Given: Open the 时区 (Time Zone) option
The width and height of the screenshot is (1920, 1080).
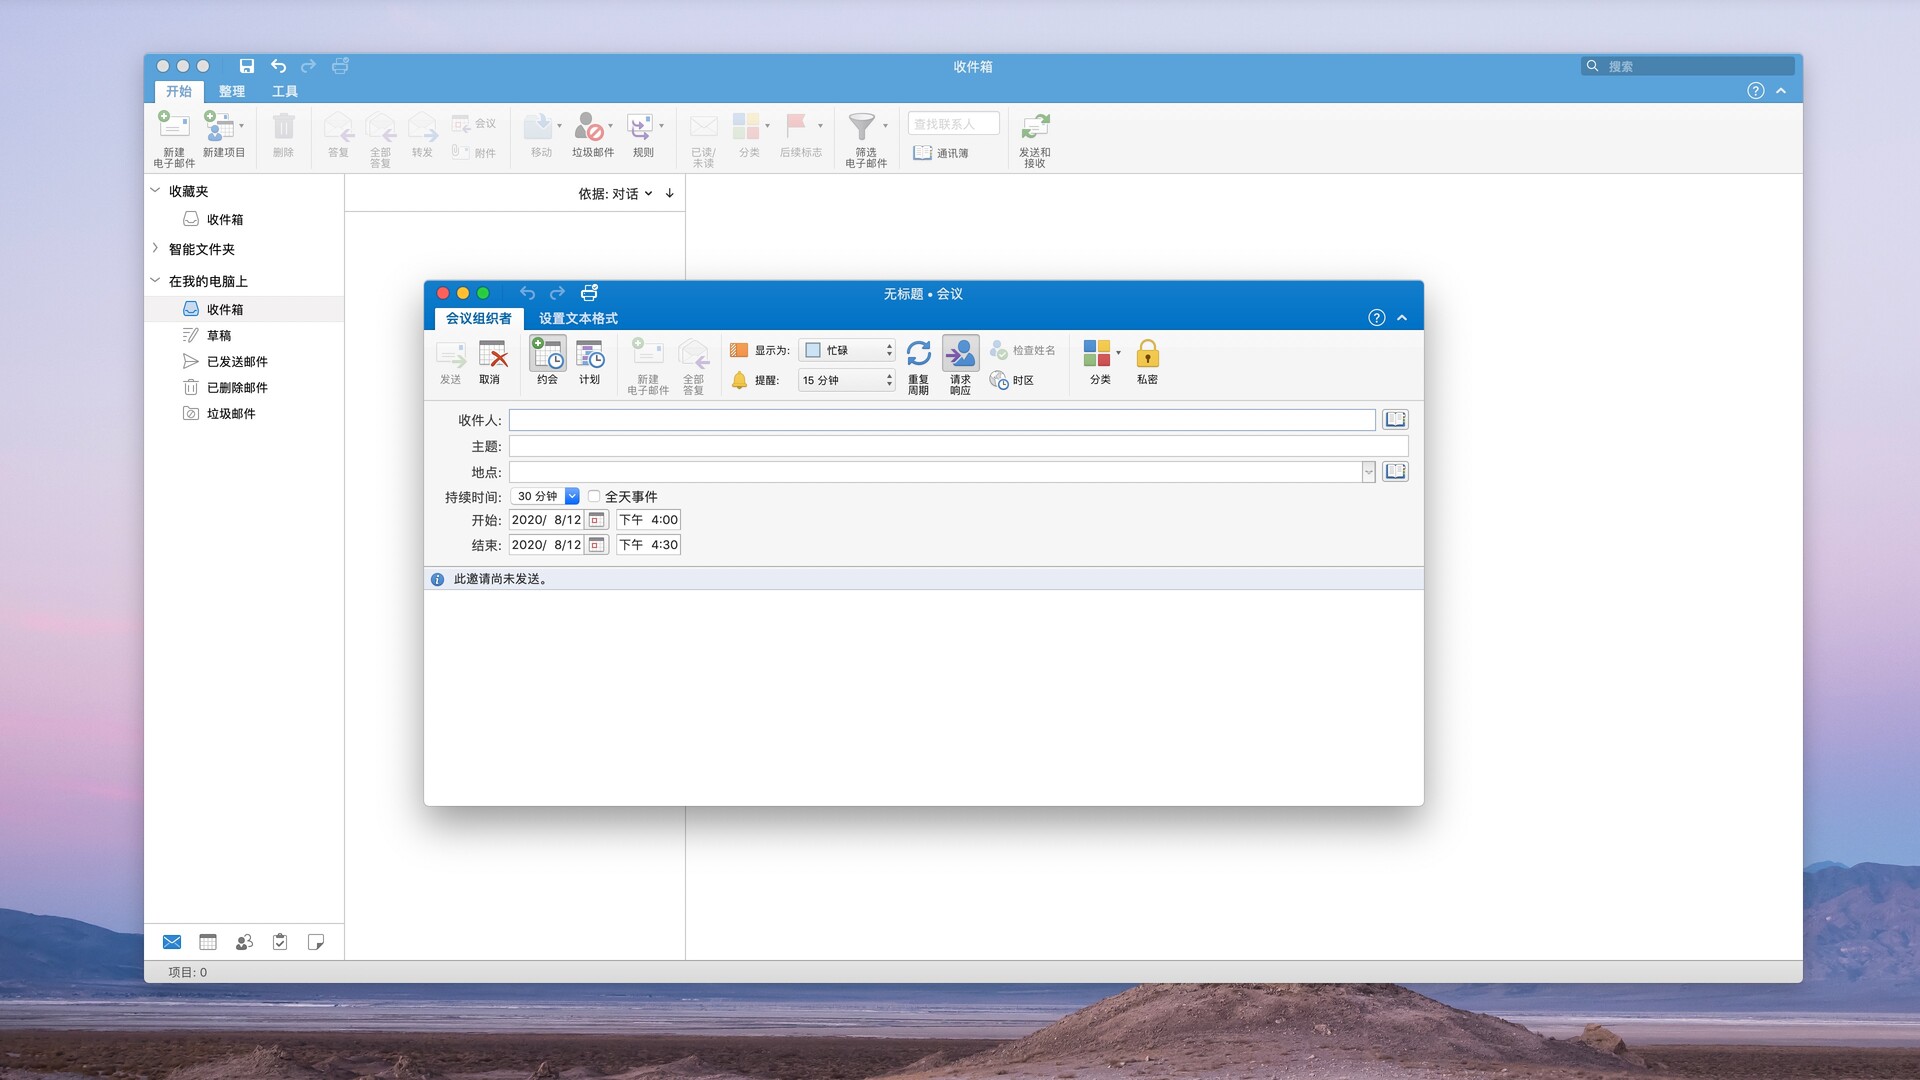Looking at the screenshot, I should point(1013,380).
